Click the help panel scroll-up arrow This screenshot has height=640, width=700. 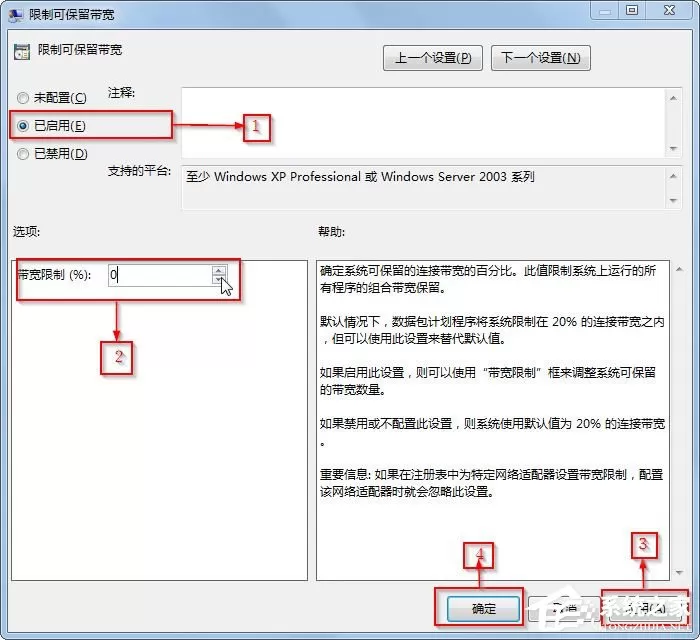(x=679, y=269)
